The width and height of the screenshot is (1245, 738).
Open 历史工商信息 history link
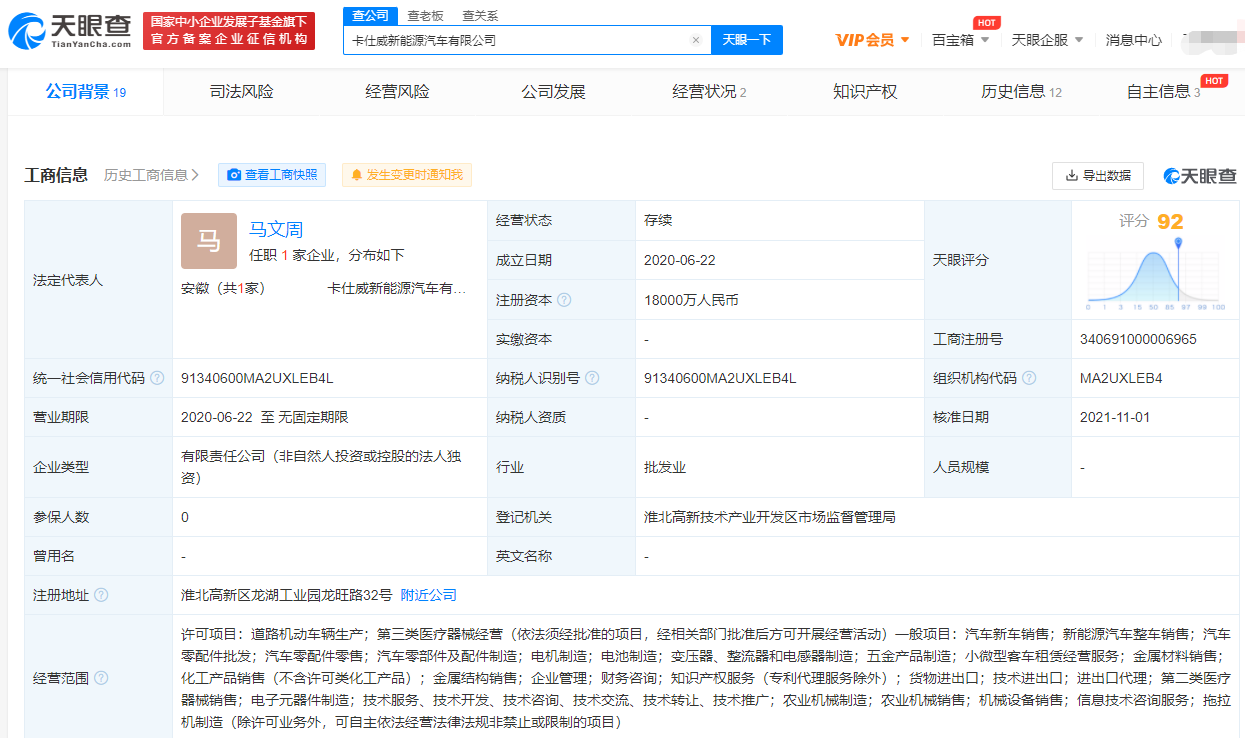152,175
